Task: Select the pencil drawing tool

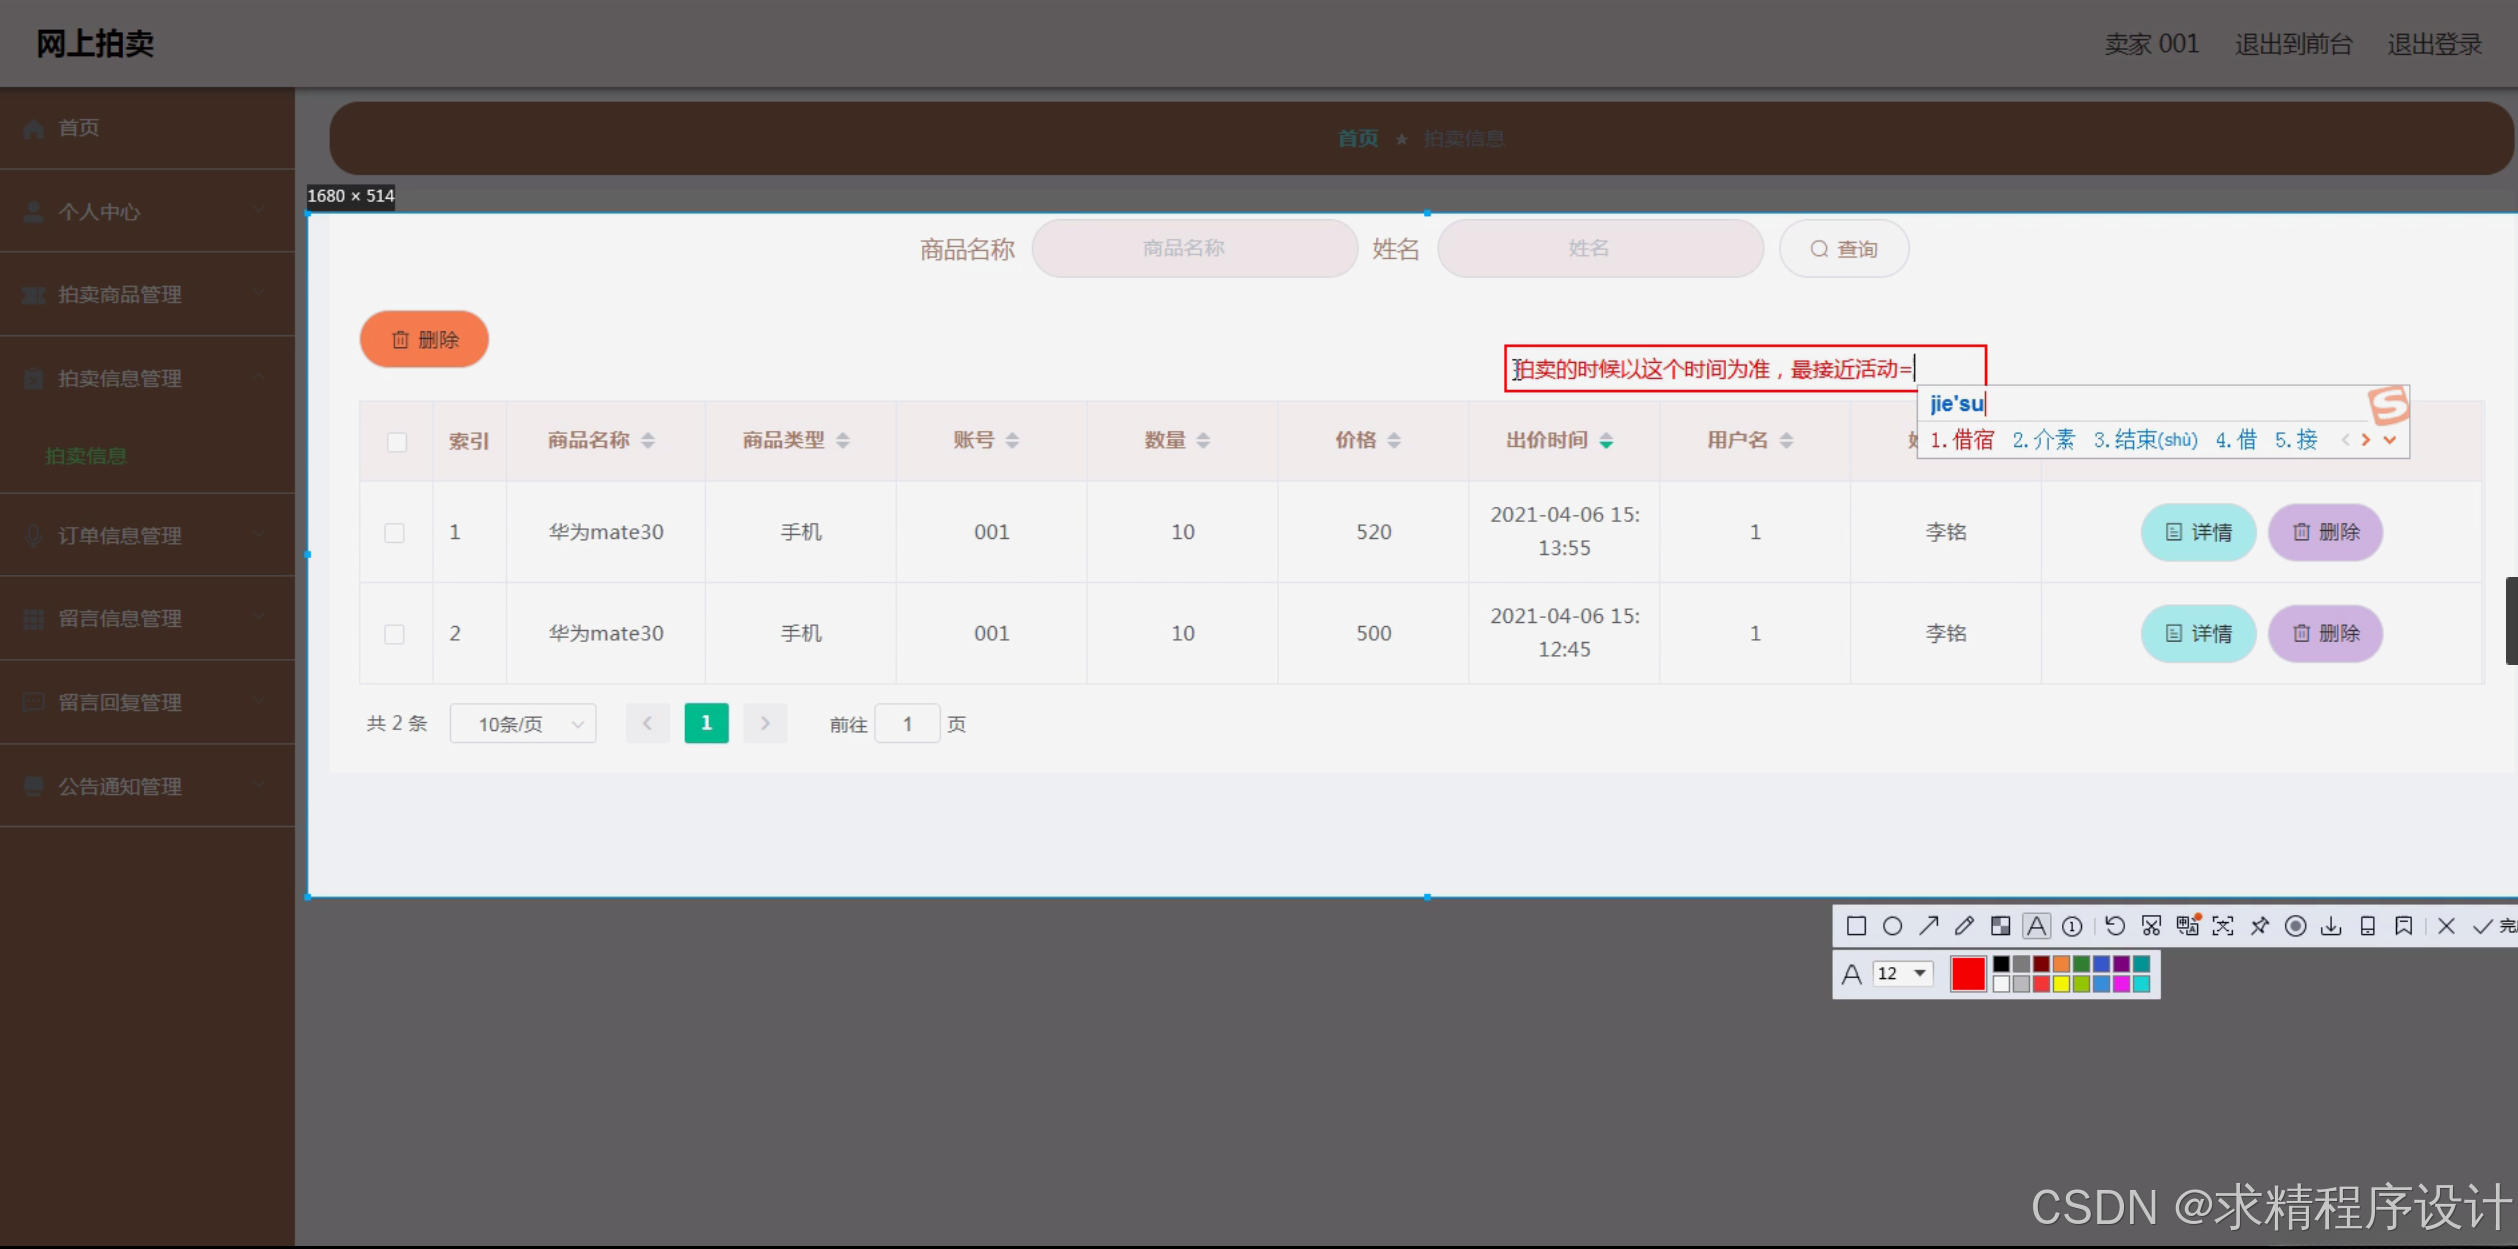Action: click(x=1964, y=926)
